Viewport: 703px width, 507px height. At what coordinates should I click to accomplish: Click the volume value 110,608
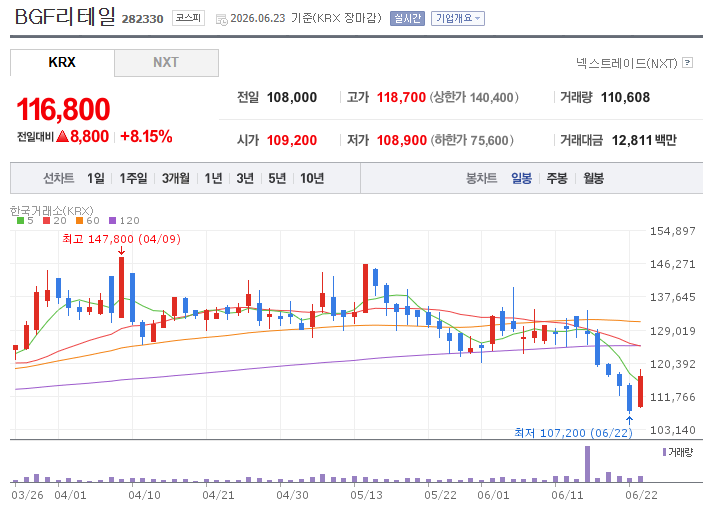[625, 97]
